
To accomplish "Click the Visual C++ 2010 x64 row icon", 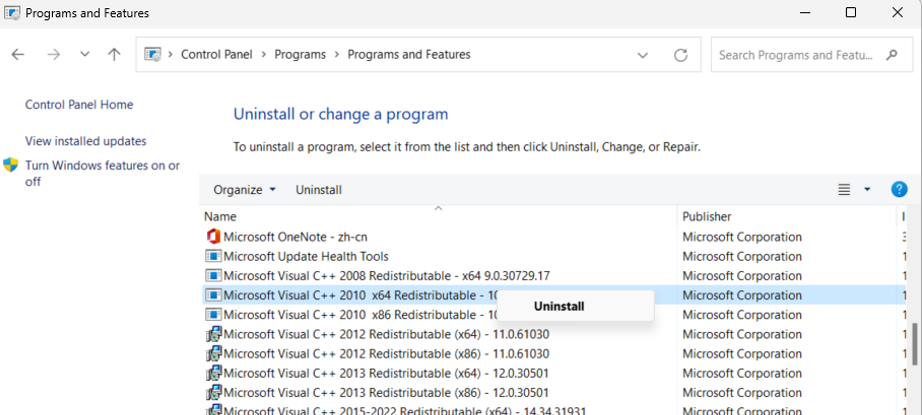I will [213, 295].
